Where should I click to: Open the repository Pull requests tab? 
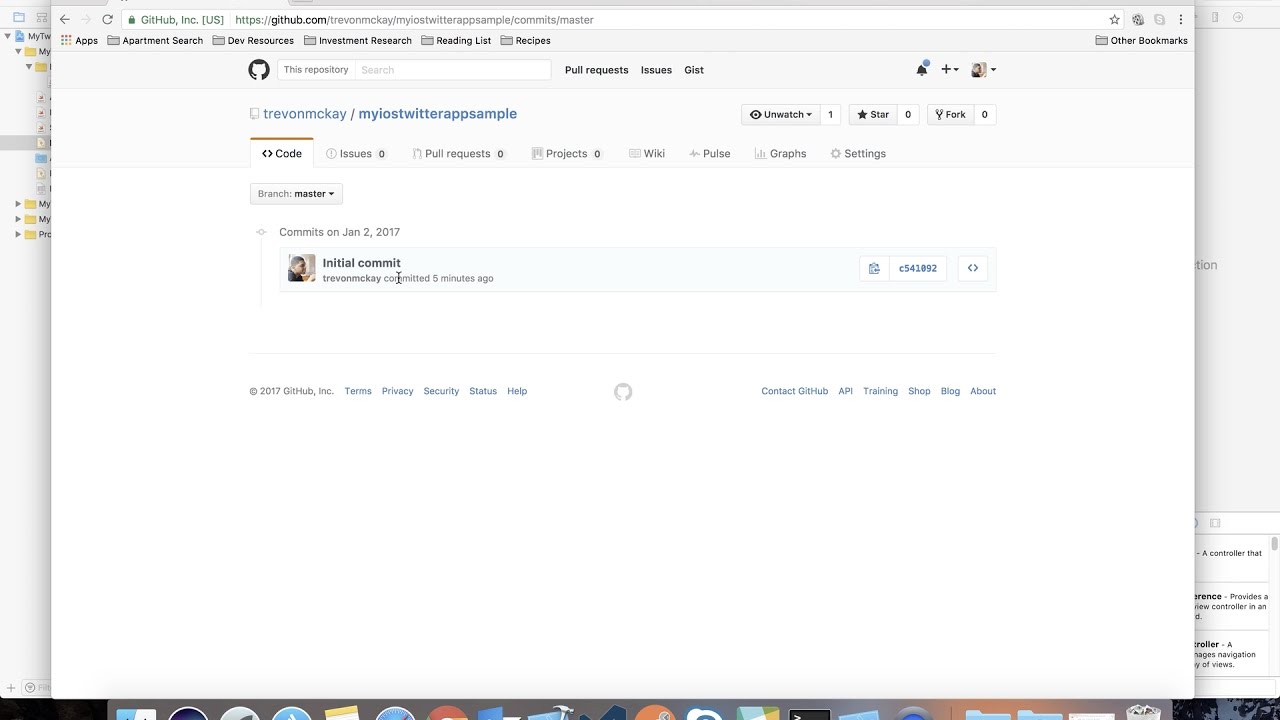(458, 154)
